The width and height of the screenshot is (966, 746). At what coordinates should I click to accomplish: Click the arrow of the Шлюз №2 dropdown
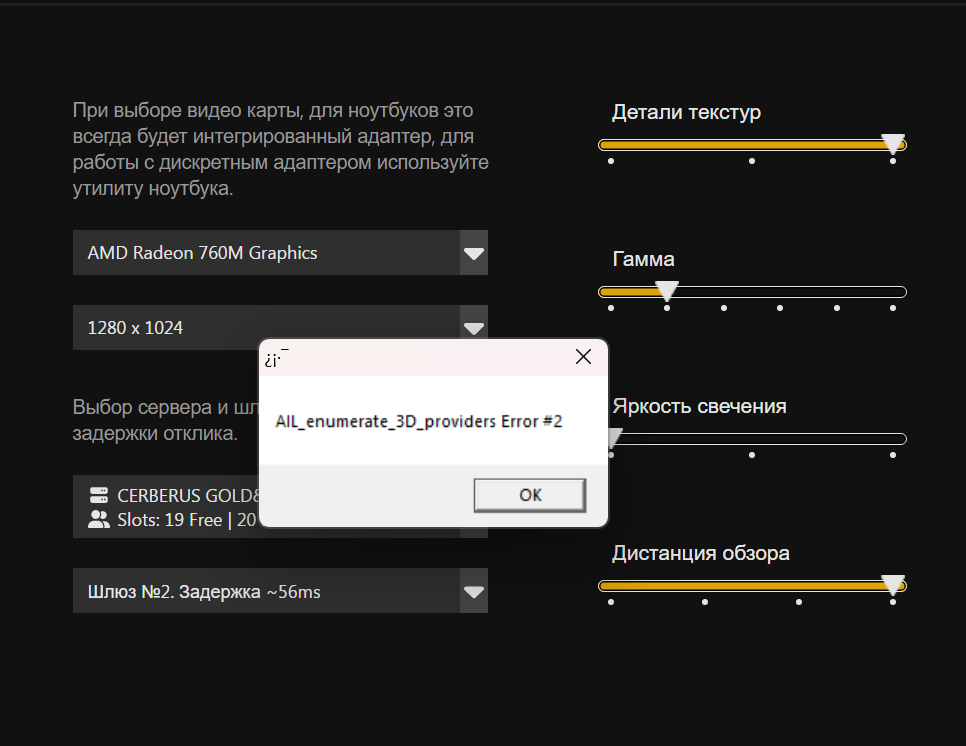click(x=474, y=591)
